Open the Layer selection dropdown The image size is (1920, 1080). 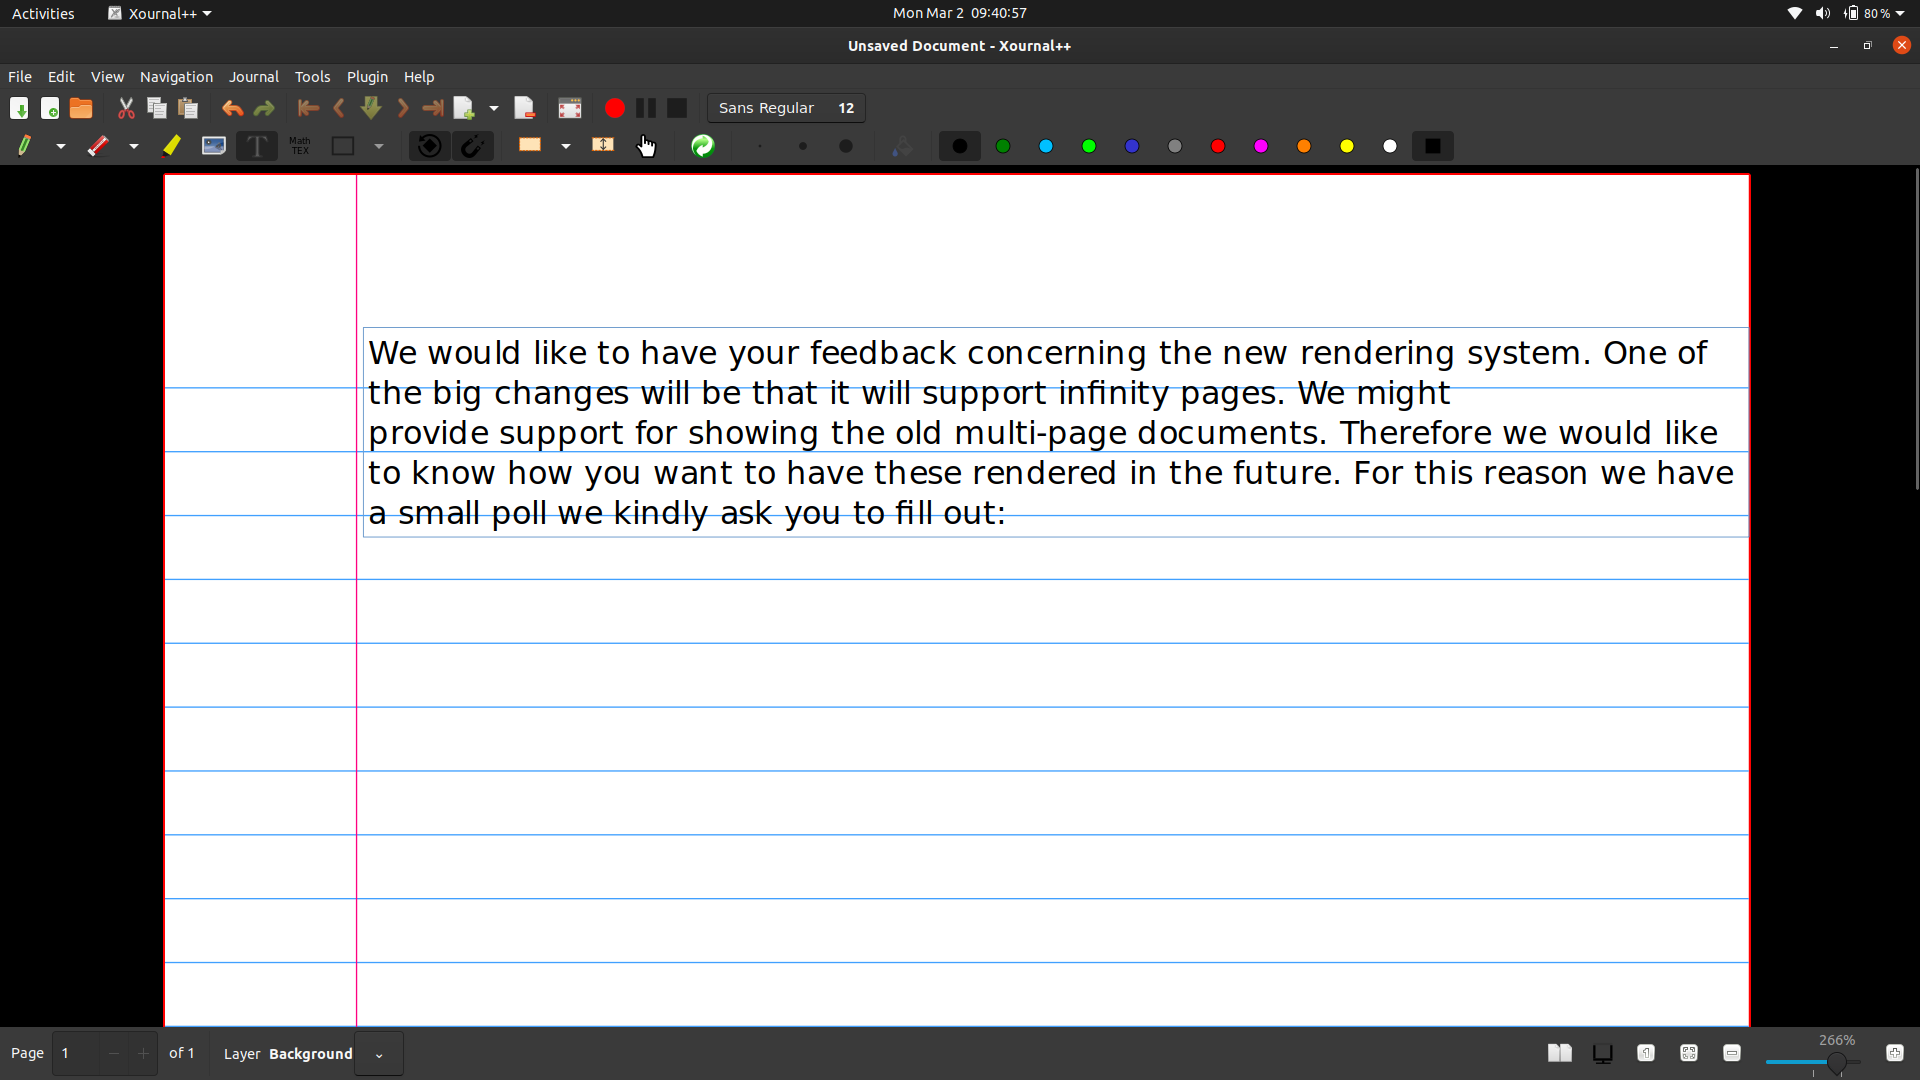point(379,1054)
